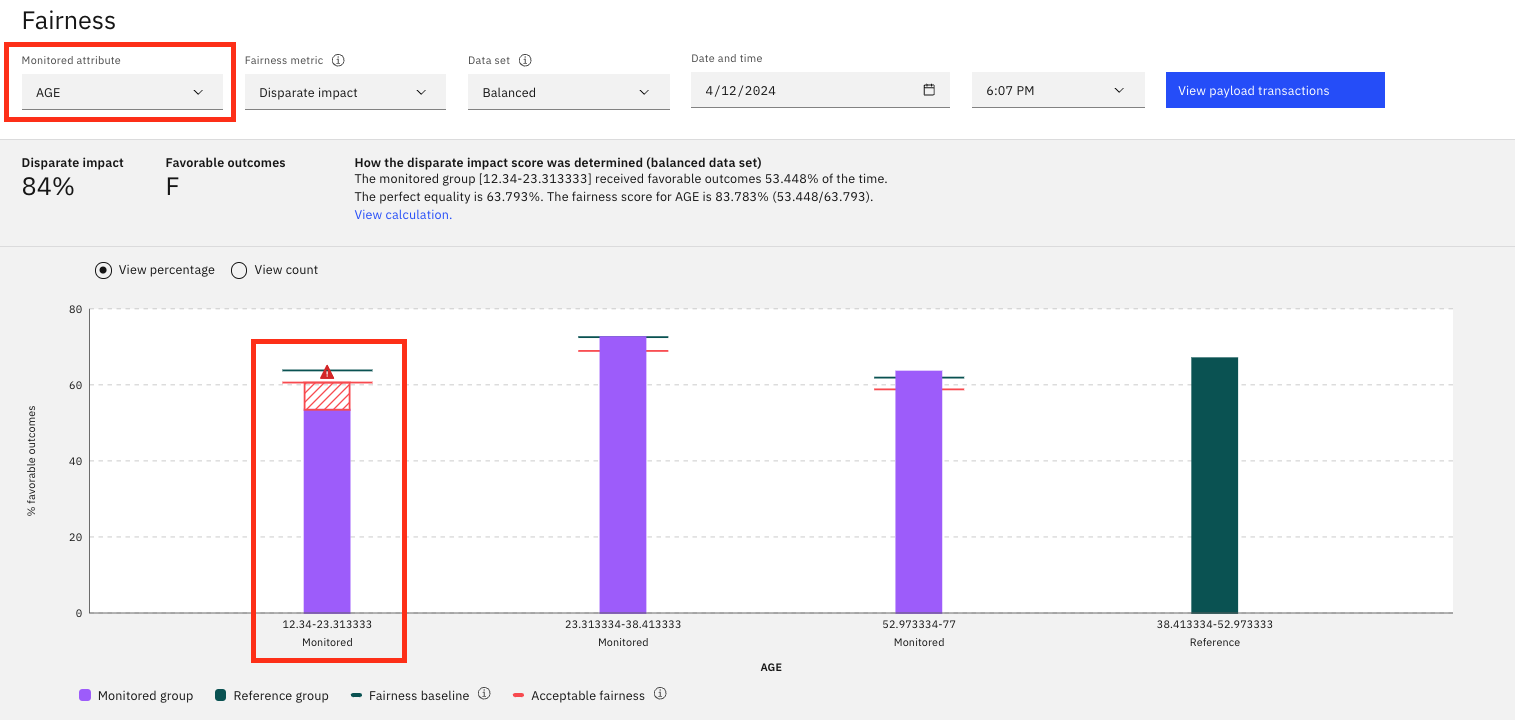Click the Fairness metric info icon
This screenshot has width=1515, height=720.
pos(338,60)
